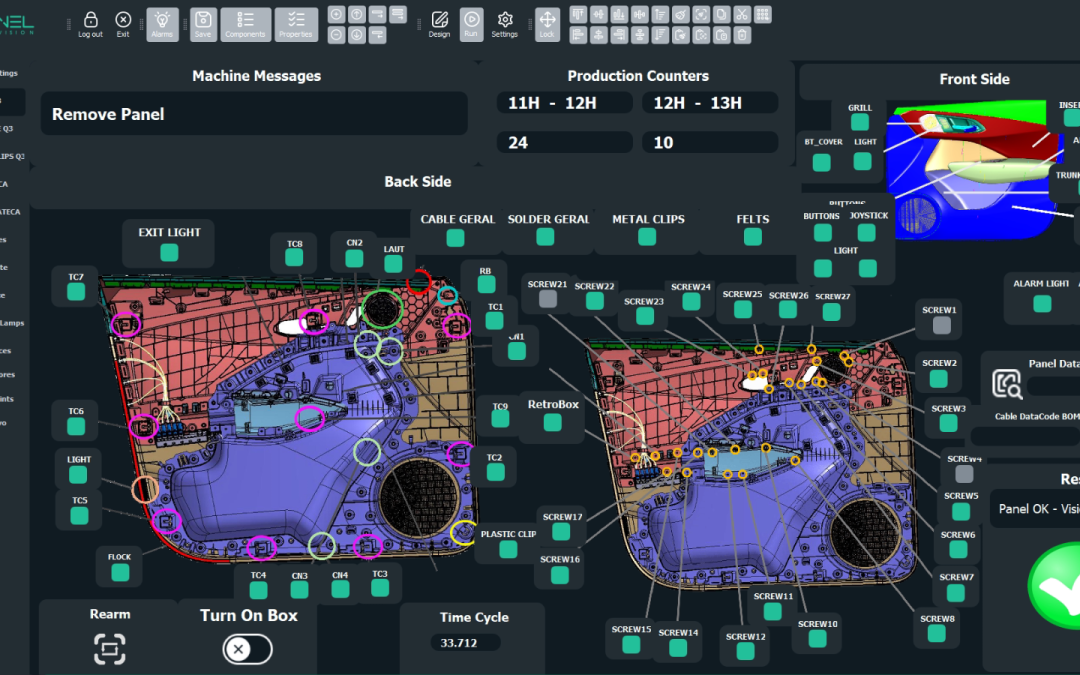The width and height of the screenshot is (1080, 675).
Task: Click the EXIT LIGHT indicator
Action: [169, 253]
